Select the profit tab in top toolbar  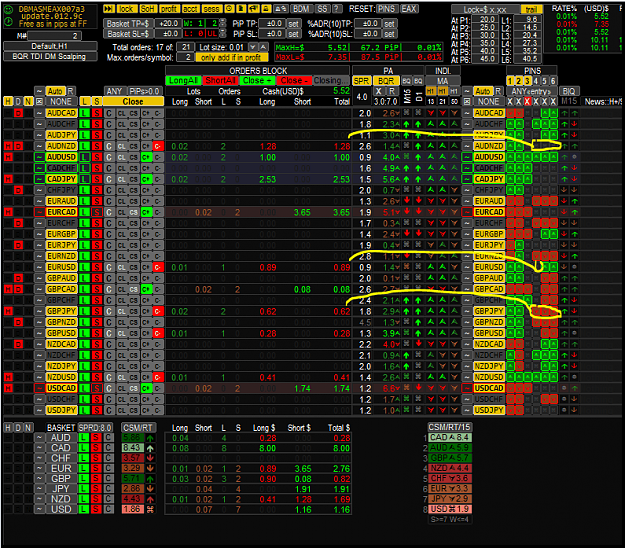[x=169, y=9]
